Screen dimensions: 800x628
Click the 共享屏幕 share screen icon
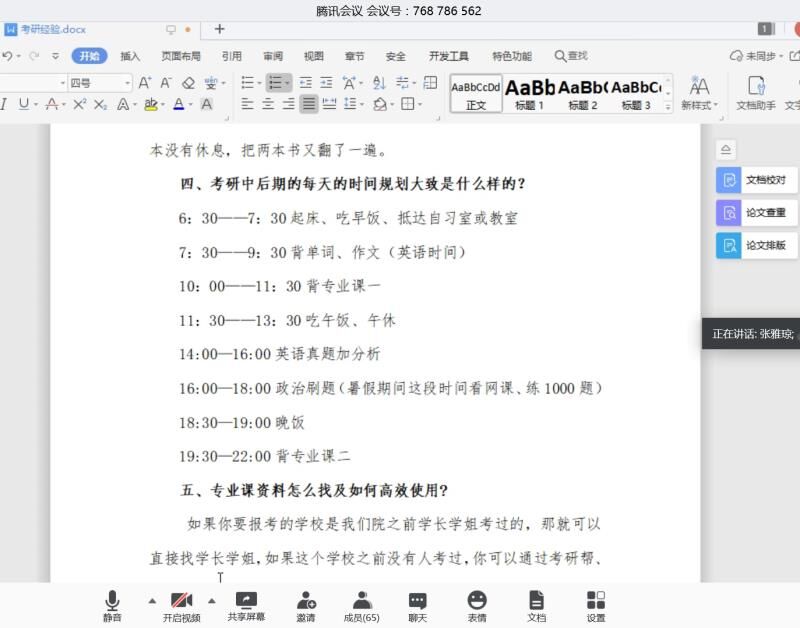tap(246, 605)
